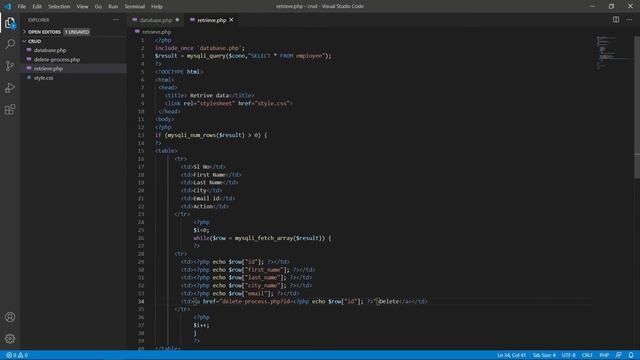
Task: Open the Terminal menu
Action: click(135, 7)
